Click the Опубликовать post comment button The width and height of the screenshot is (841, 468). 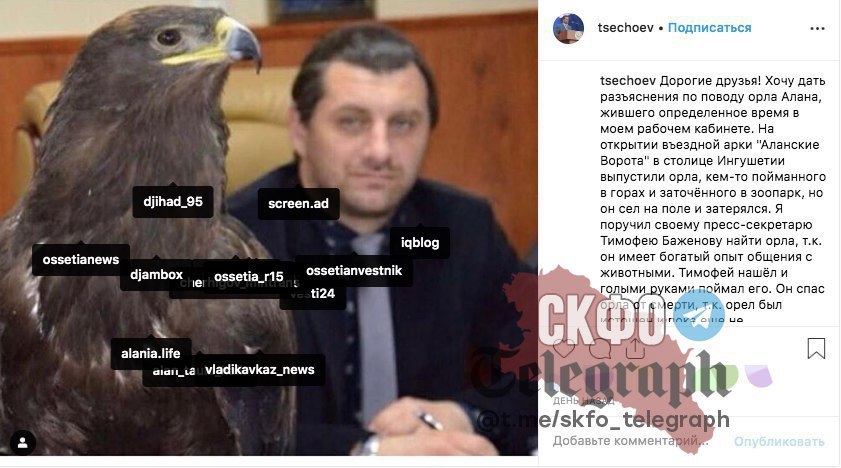point(779,442)
